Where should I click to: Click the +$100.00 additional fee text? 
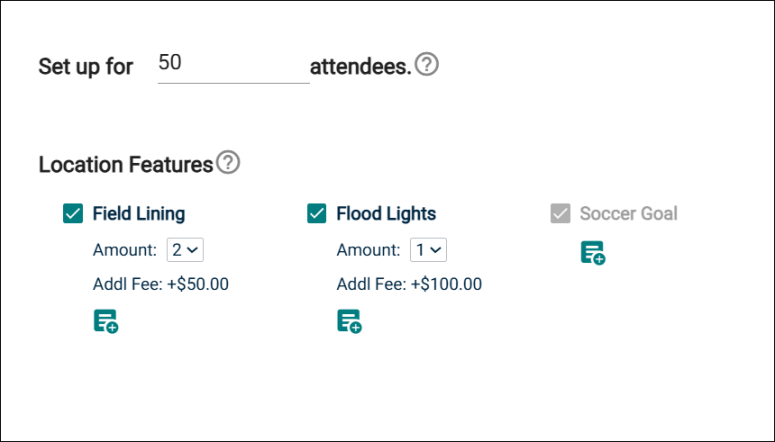tap(446, 284)
